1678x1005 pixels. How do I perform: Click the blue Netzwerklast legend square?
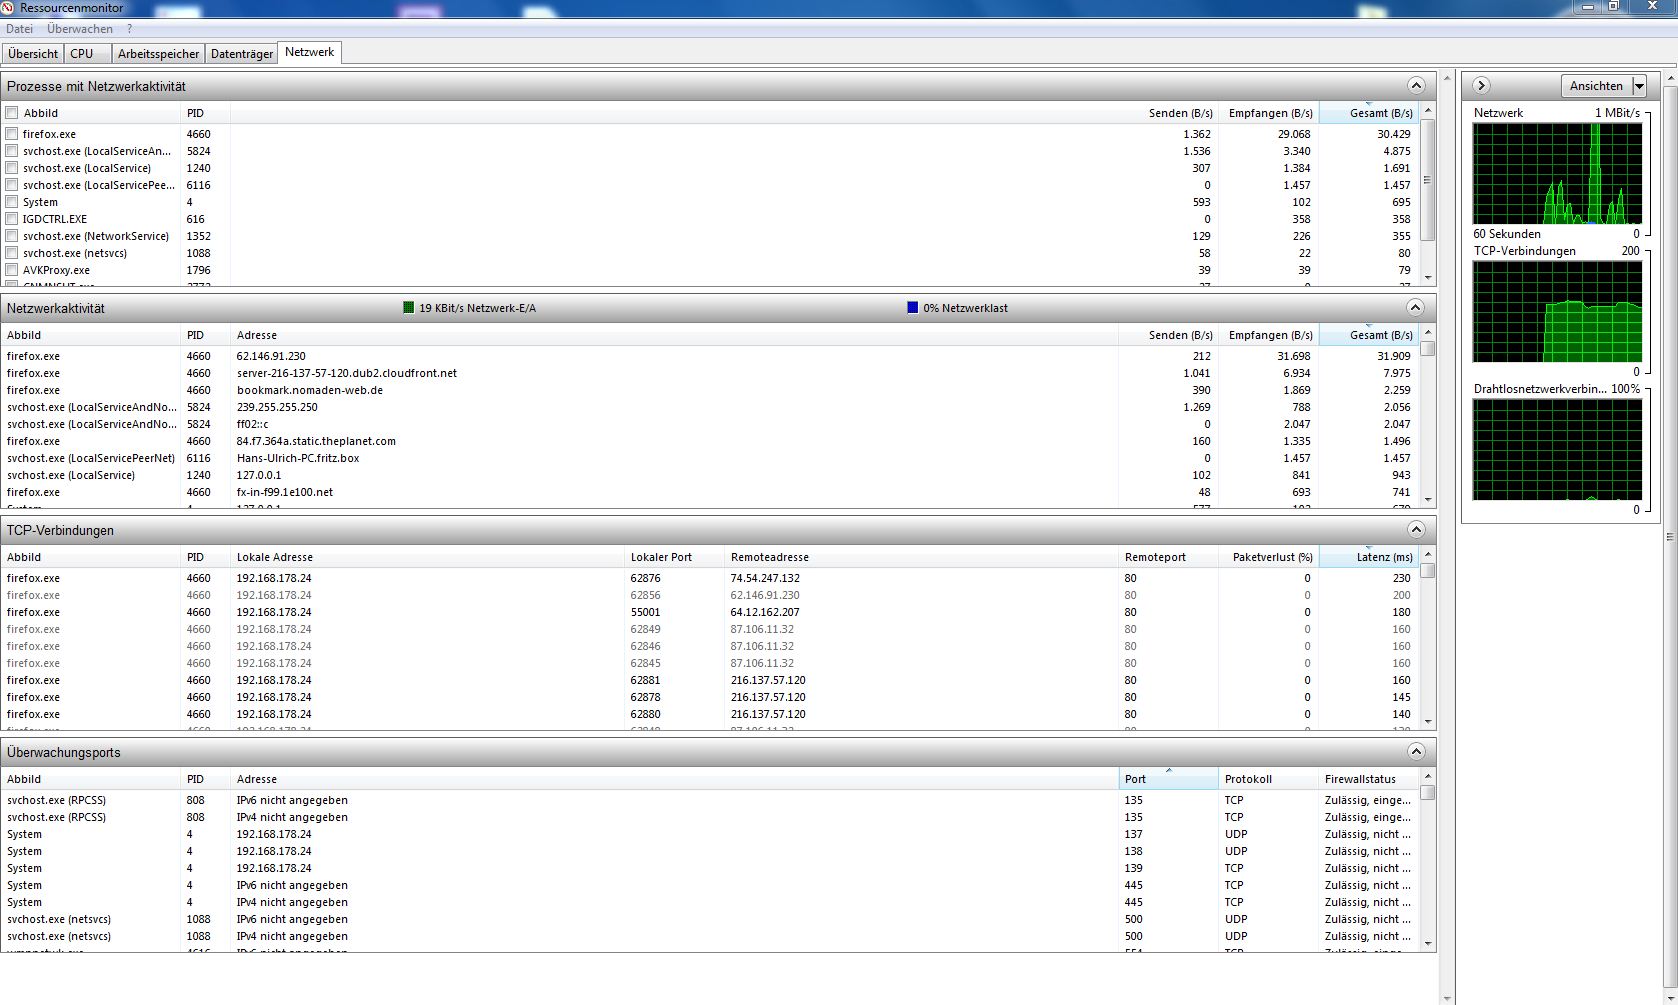[x=912, y=308]
